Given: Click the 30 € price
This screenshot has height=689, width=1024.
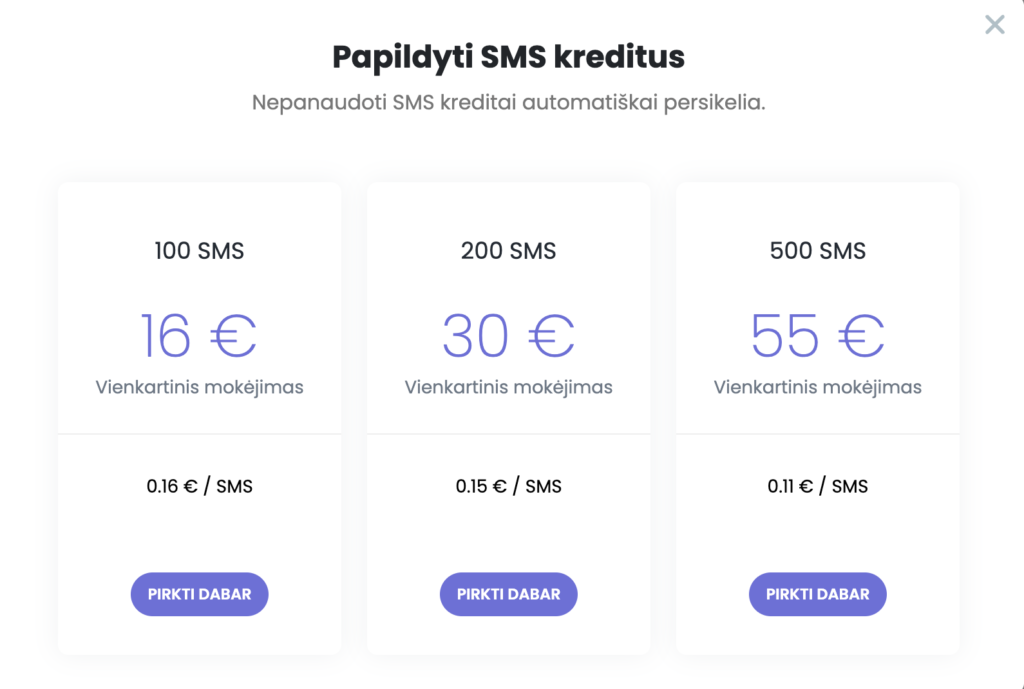Looking at the screenshot, I should click(508, 336).
